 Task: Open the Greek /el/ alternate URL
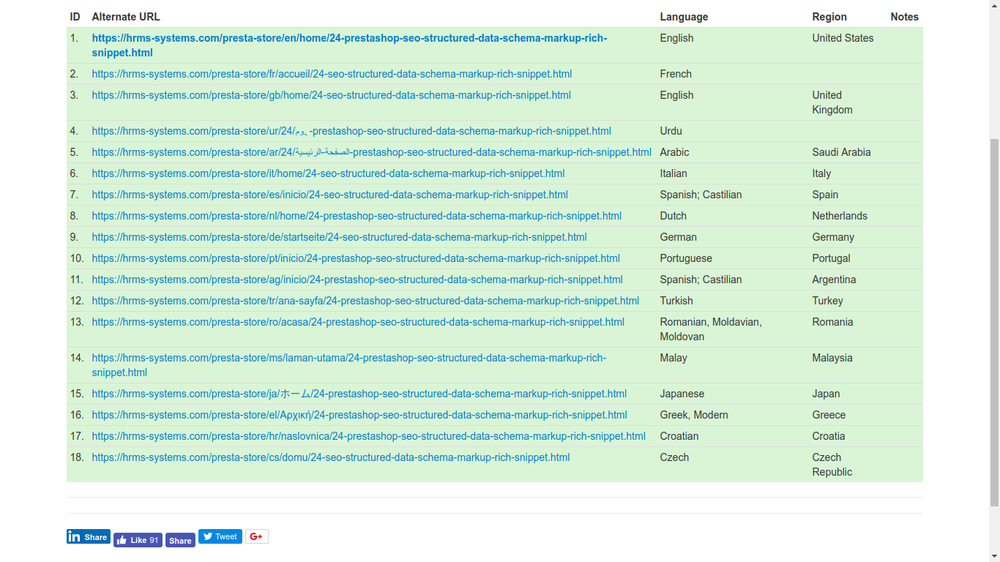359,415
